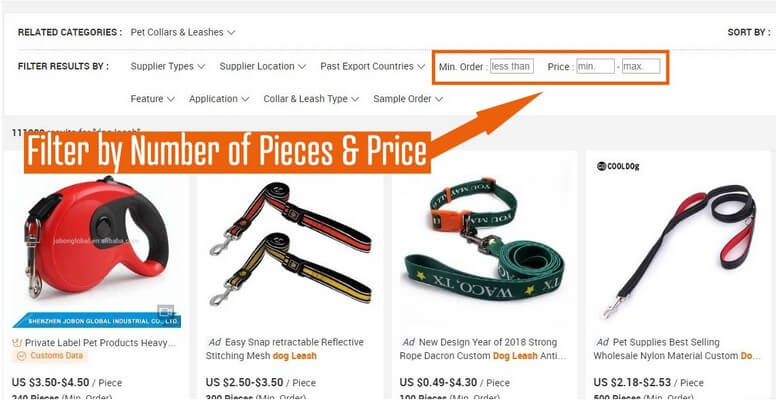Open the Sample Order filter
The height and width of the screenshot is (400, 776).
(408, 99)
